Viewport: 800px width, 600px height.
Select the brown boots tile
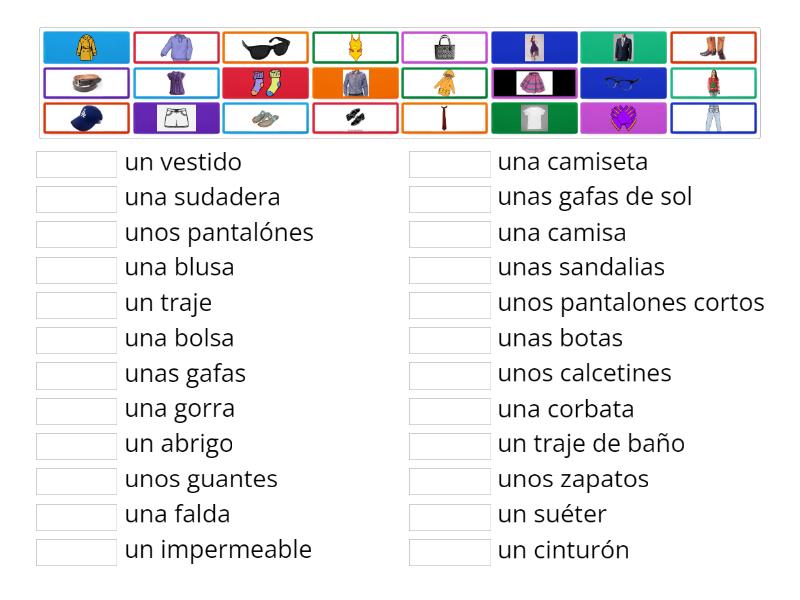(x=715, y=45)
